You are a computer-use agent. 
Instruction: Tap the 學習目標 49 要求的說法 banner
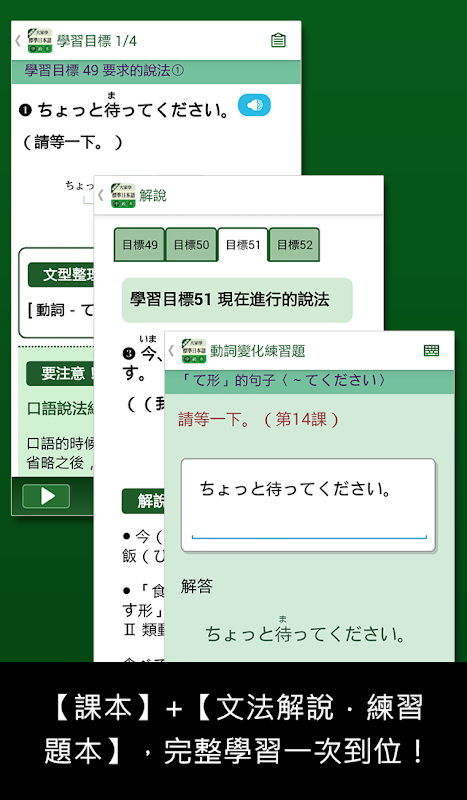tap(156, 72)
